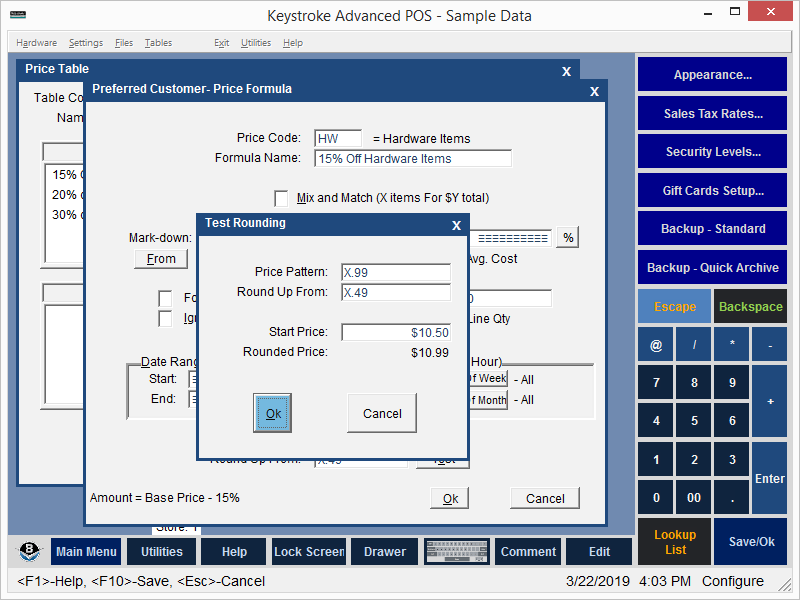Click the round logo icon beside Main Menu

(x=29, y=551)
